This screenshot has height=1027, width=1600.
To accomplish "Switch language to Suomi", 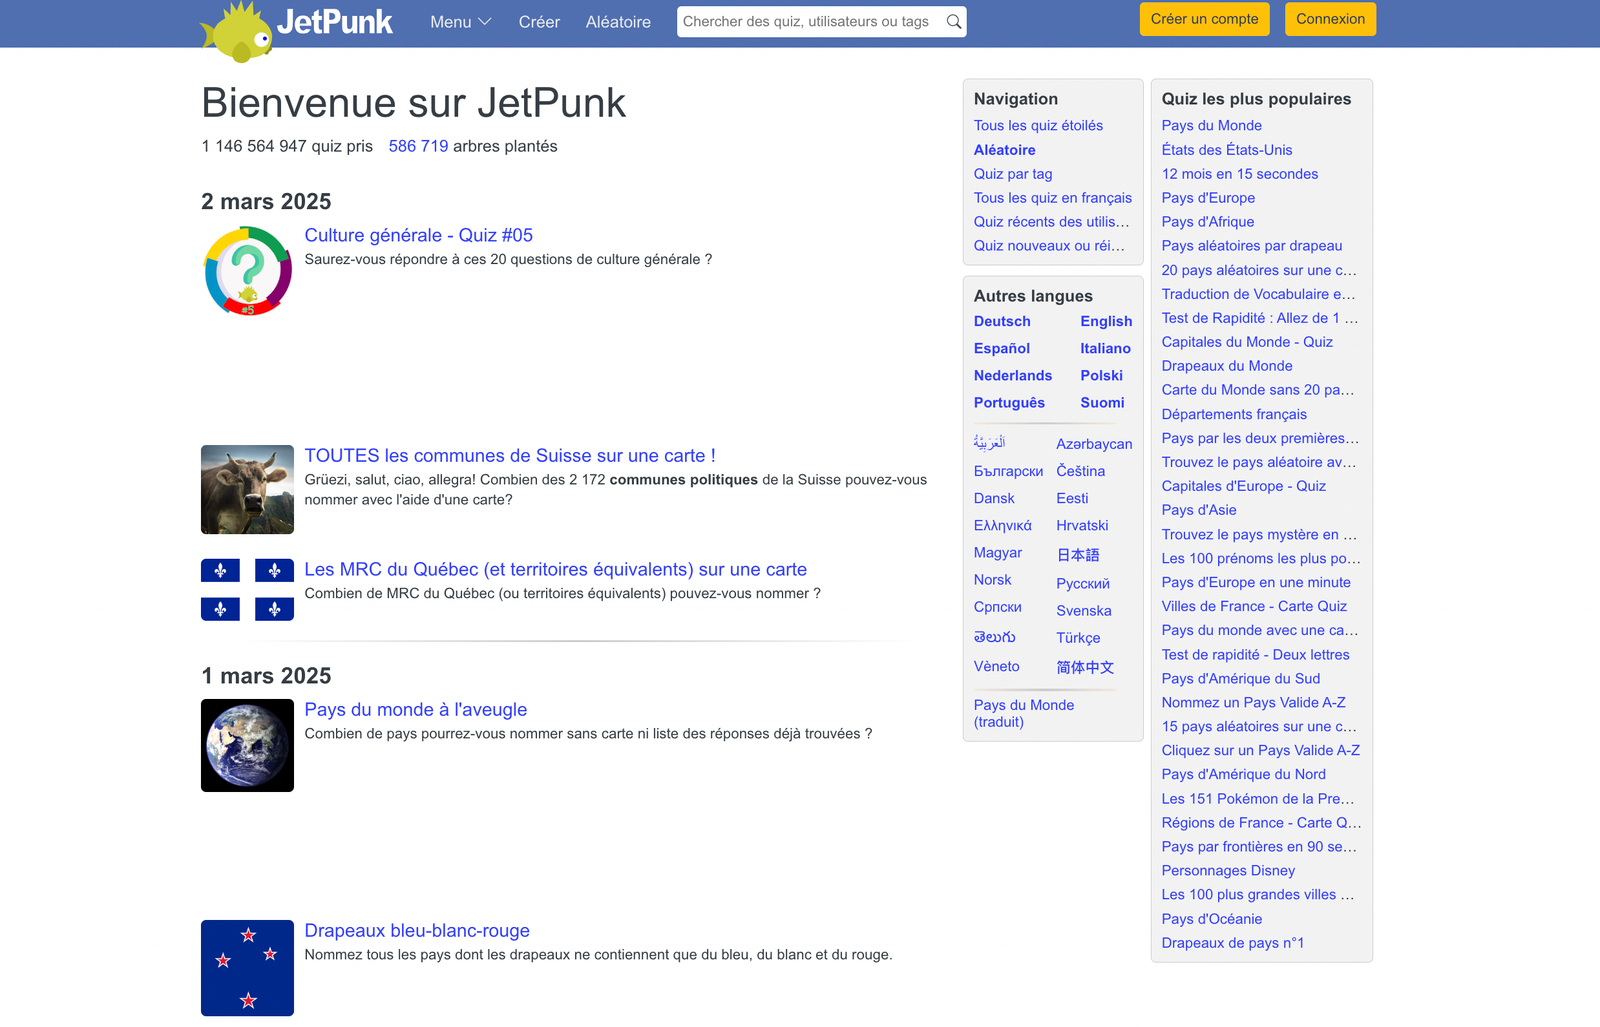I will (1102, 402).
